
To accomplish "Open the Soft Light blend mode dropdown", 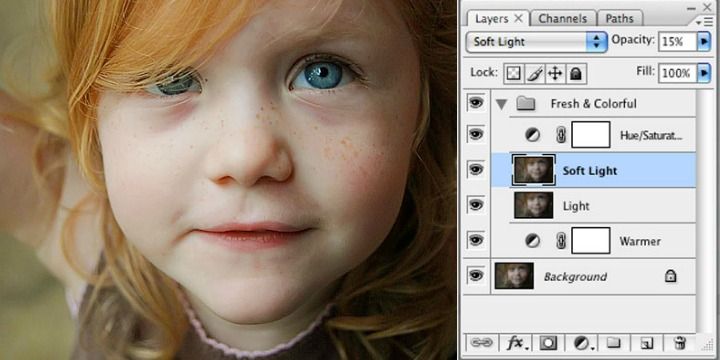I will [x=536, y=41].
